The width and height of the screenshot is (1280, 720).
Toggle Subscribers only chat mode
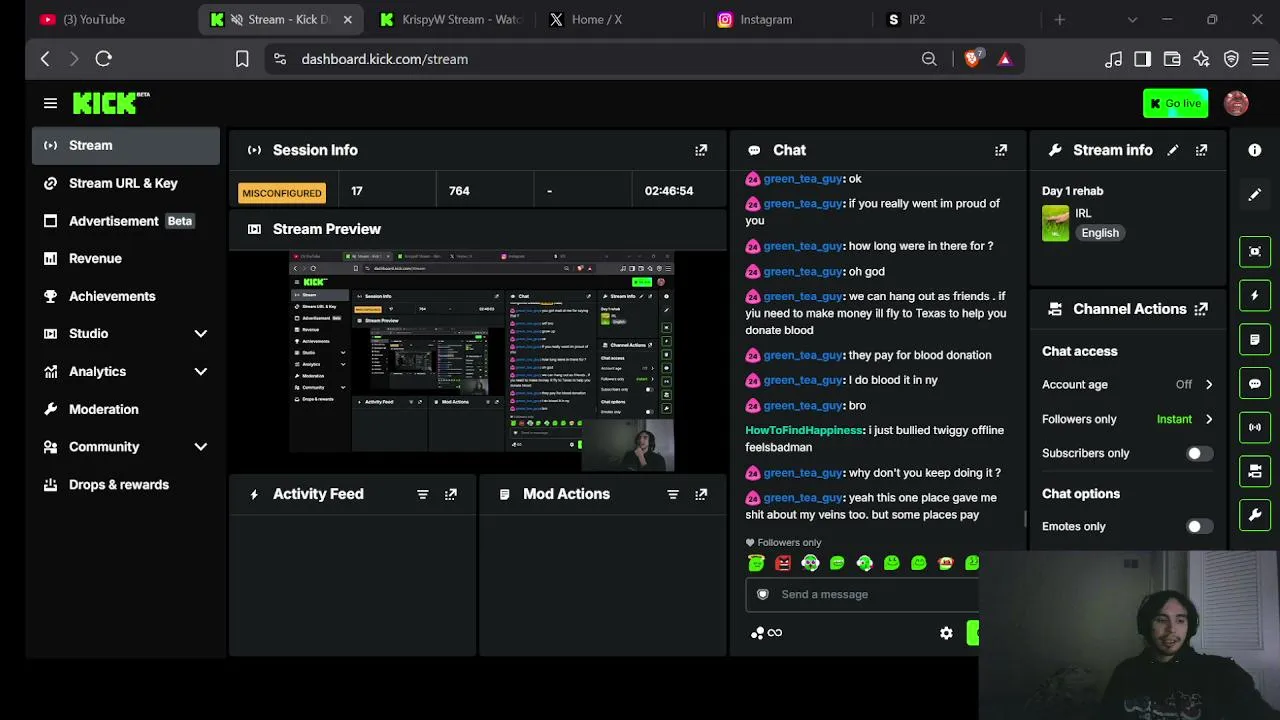pyautogui.click(x=1198, y=453)
